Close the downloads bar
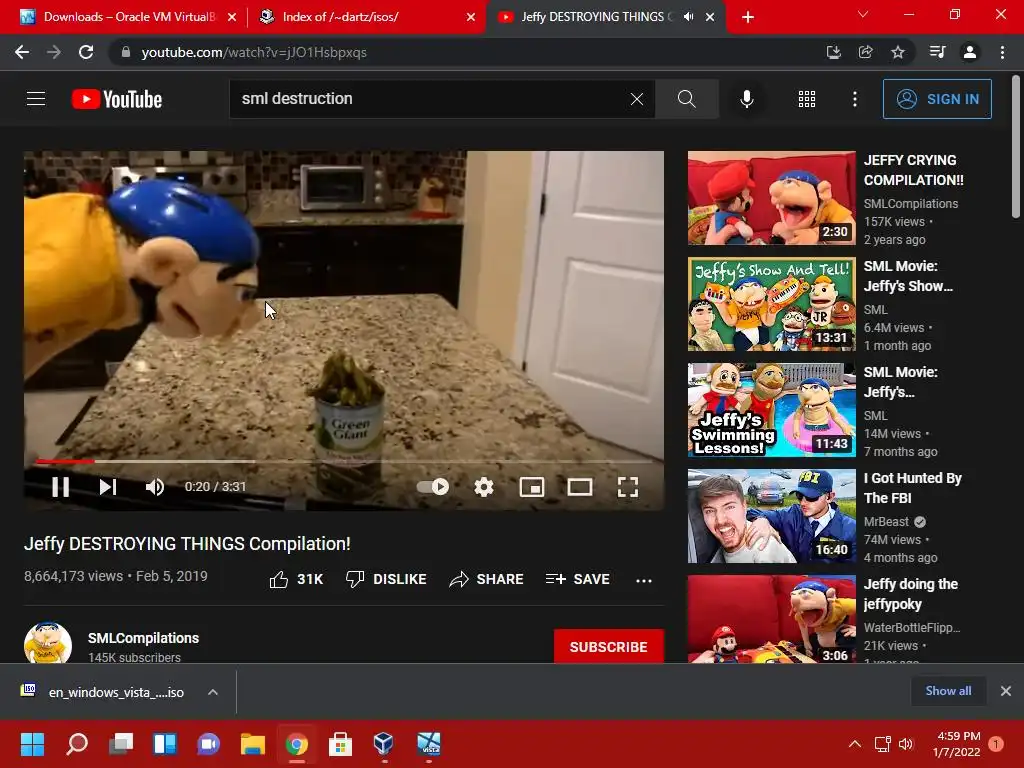 (1006, 691)
